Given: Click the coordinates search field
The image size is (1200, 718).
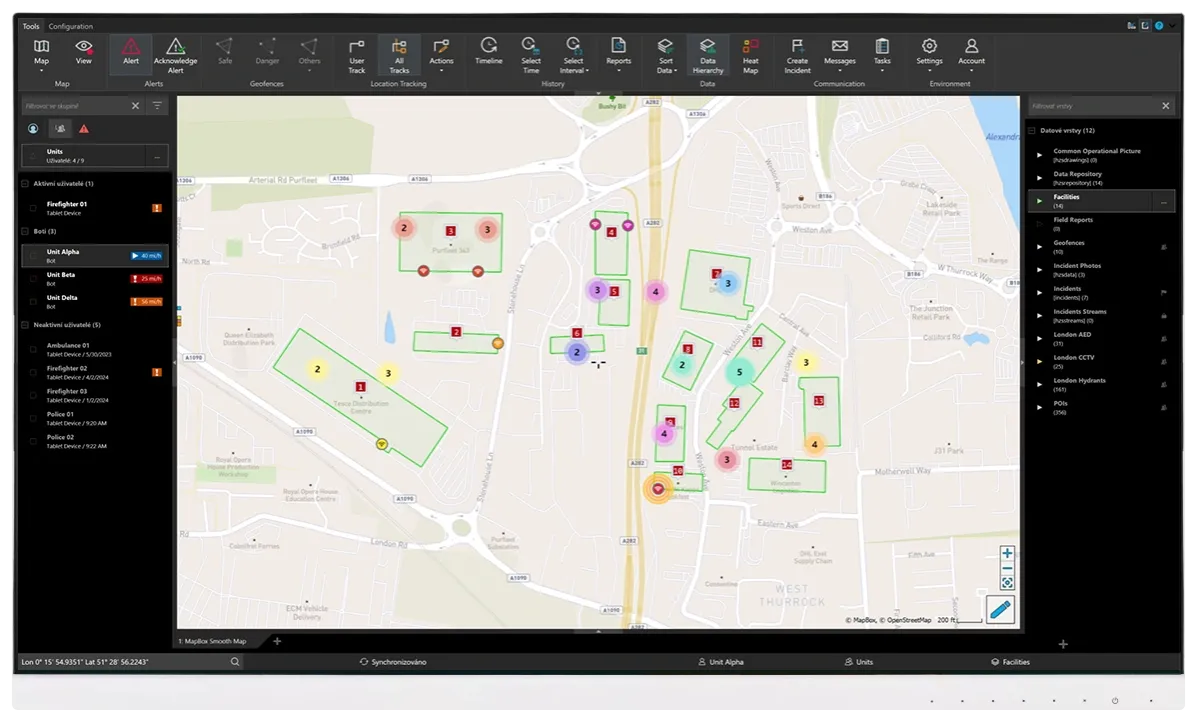Looking at the screenshot, I should tap(125, 662).
